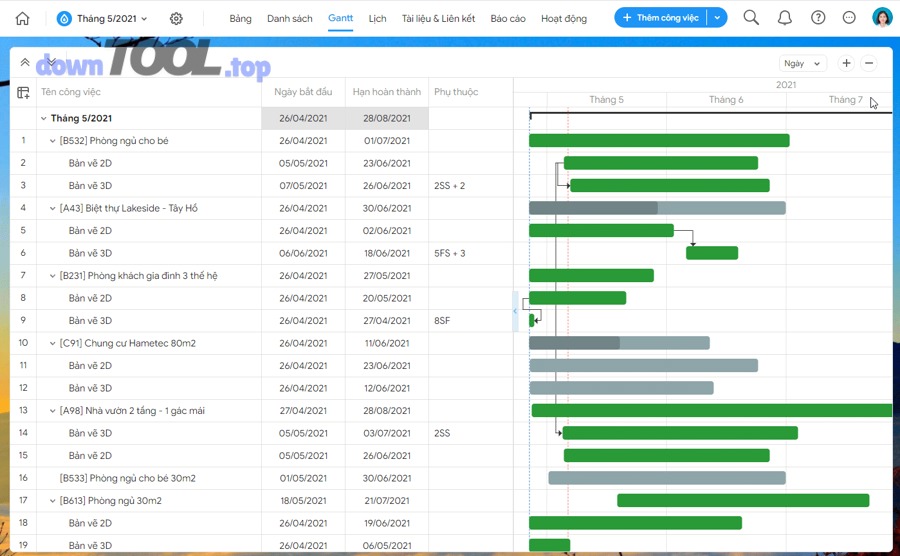The height and width of the screenshot is (556, 900).
Task: Open the help question mark icon
Action: tap(818, 18)
